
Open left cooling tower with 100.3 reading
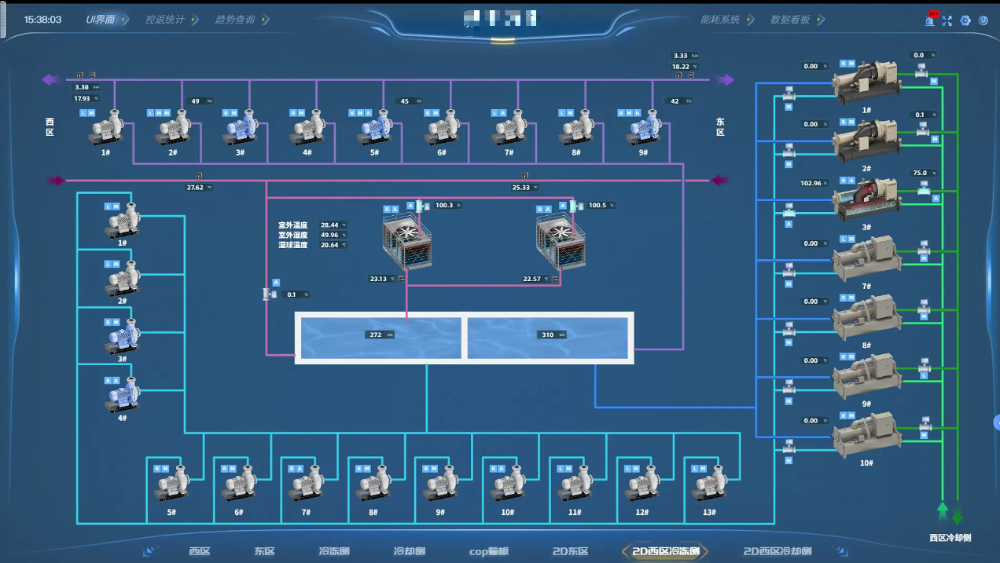click(408, 243)
